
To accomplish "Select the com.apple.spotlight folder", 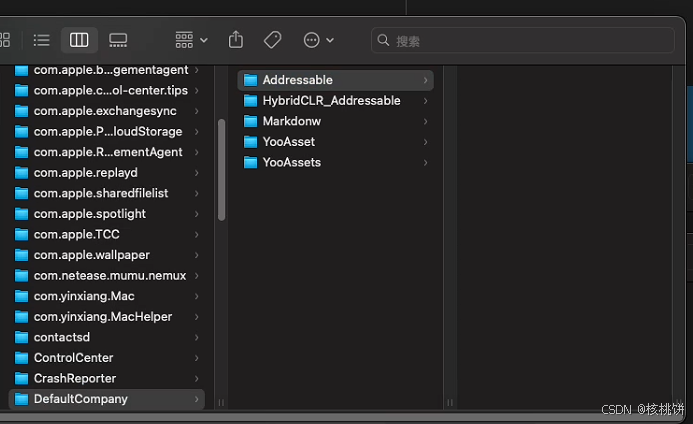I will (x=107, y=214).
